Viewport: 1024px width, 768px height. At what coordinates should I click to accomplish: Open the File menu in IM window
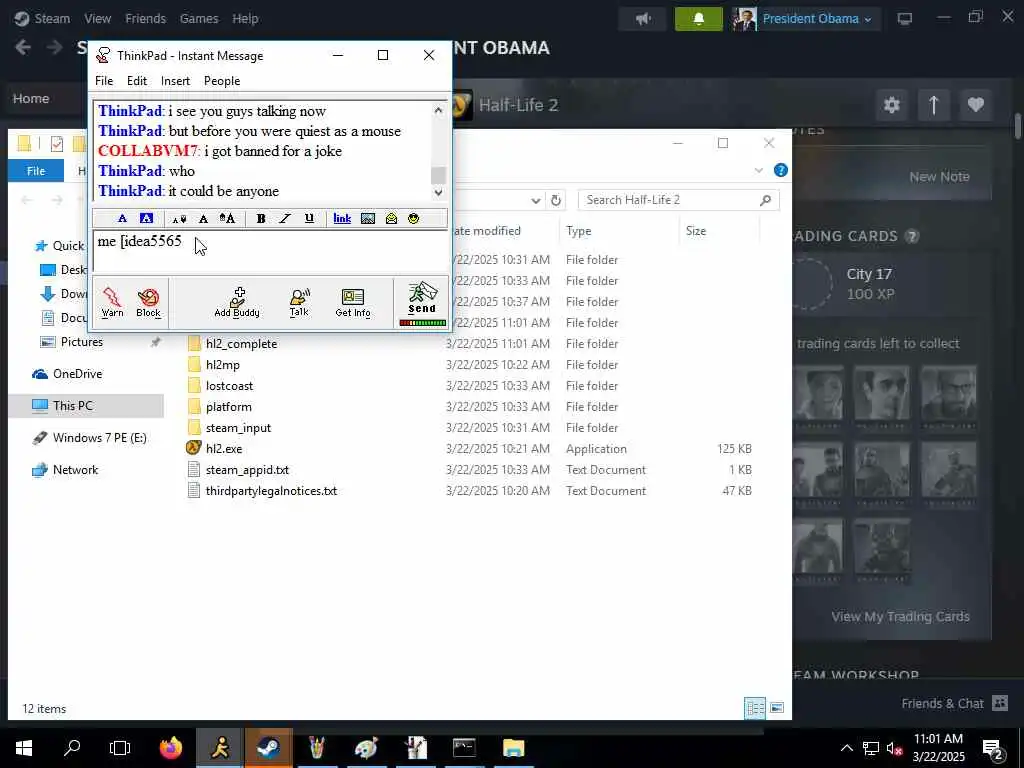[104, 81]
